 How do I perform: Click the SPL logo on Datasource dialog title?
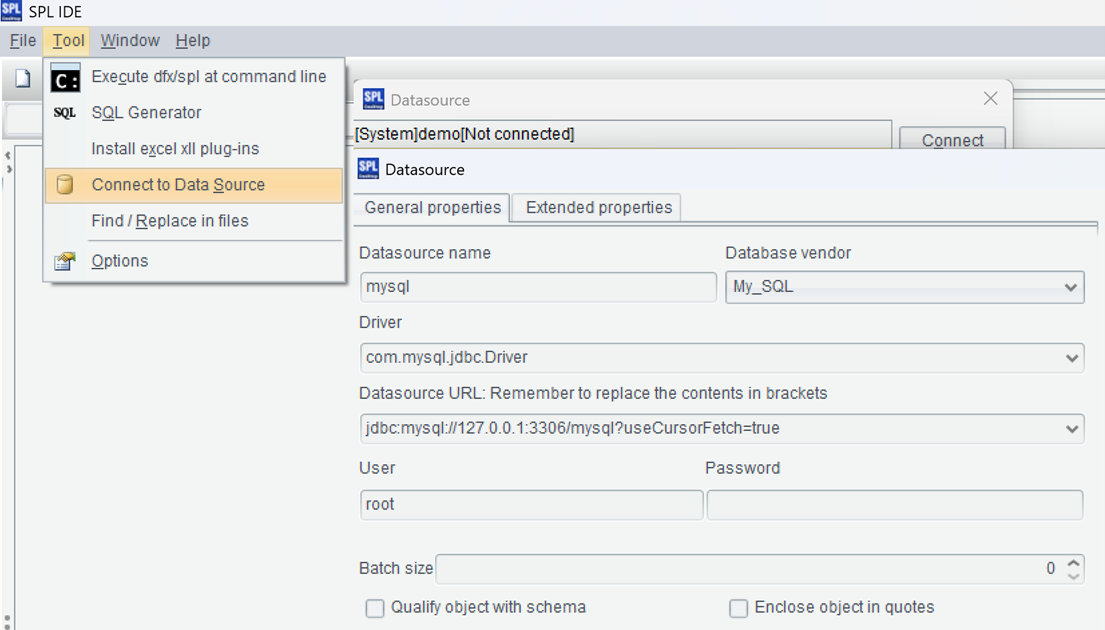(368, 169)
